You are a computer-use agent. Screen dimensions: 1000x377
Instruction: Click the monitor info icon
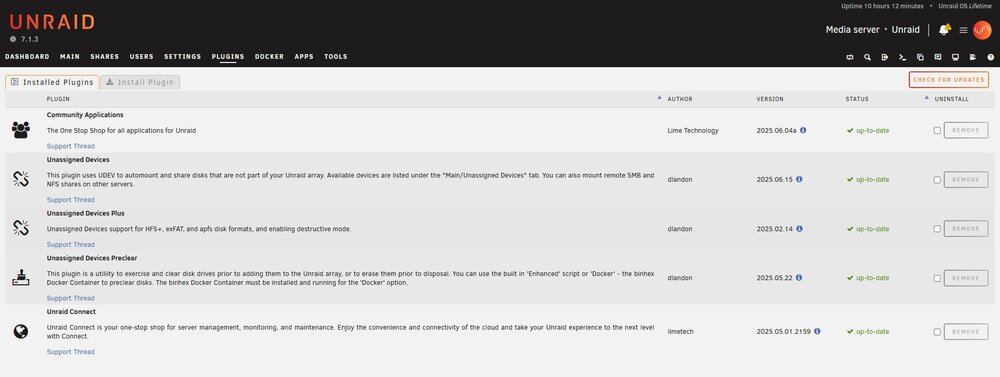coord(955,57)
